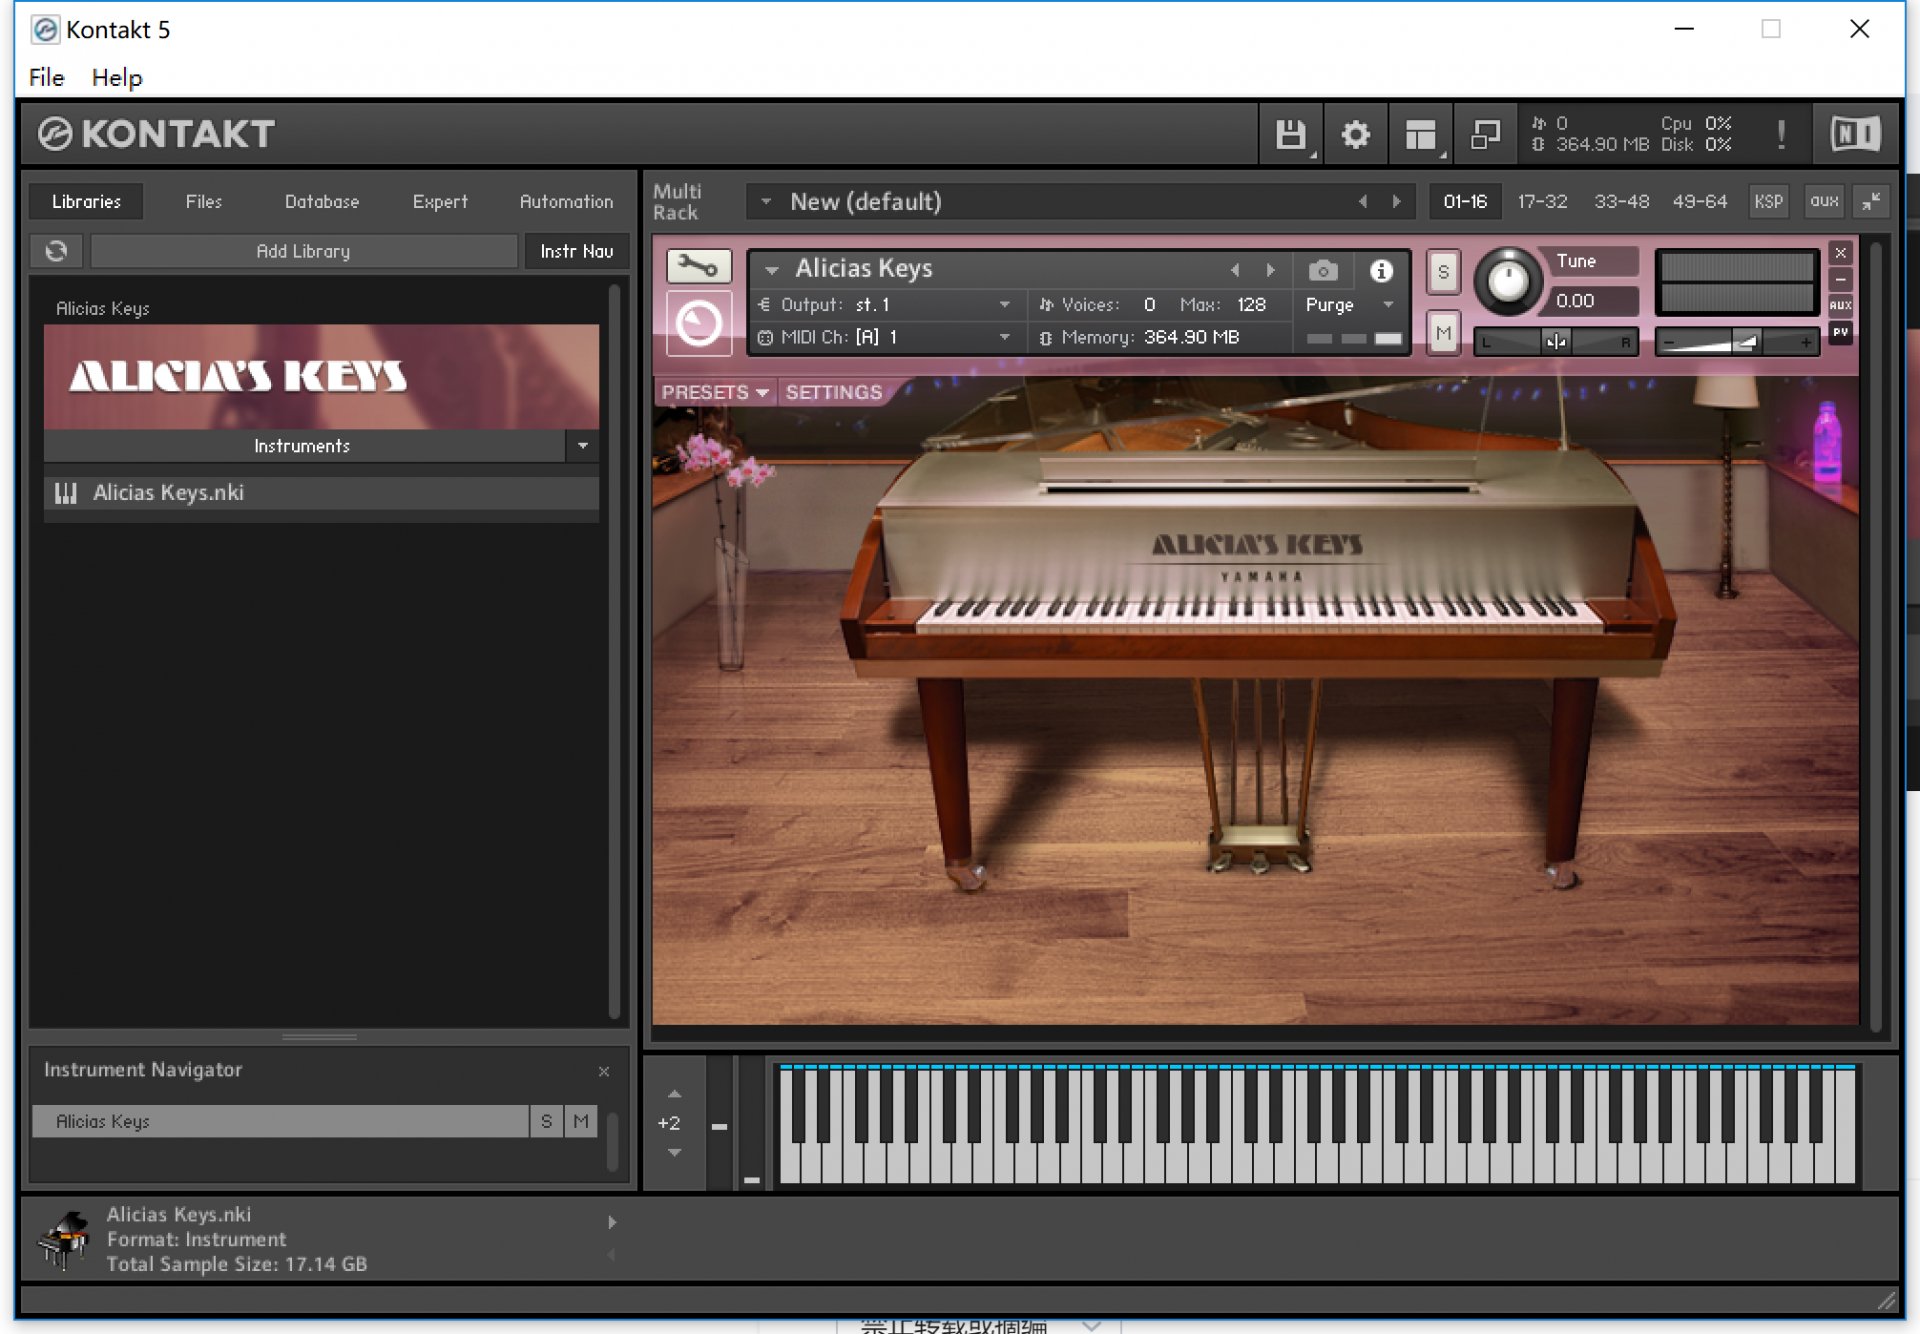This screenshot has height=1334, width=1920.
Task: Select previous multi rack preset arrow
Action: coord(1363,201)
